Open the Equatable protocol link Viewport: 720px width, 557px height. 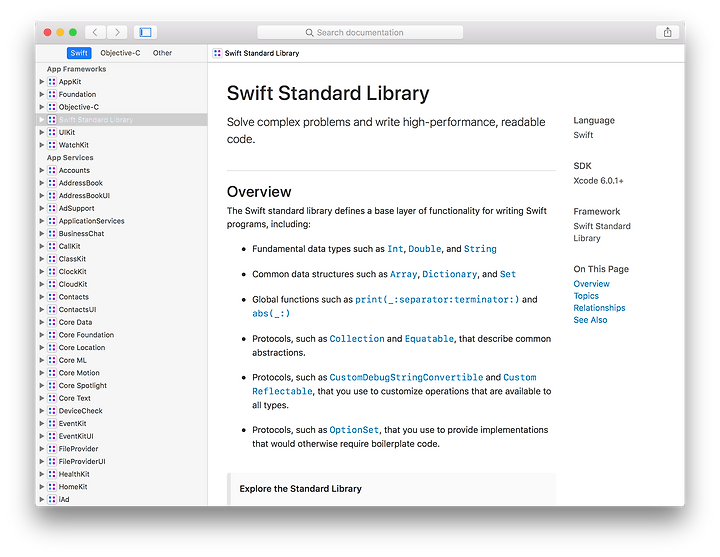coord(429,339)
